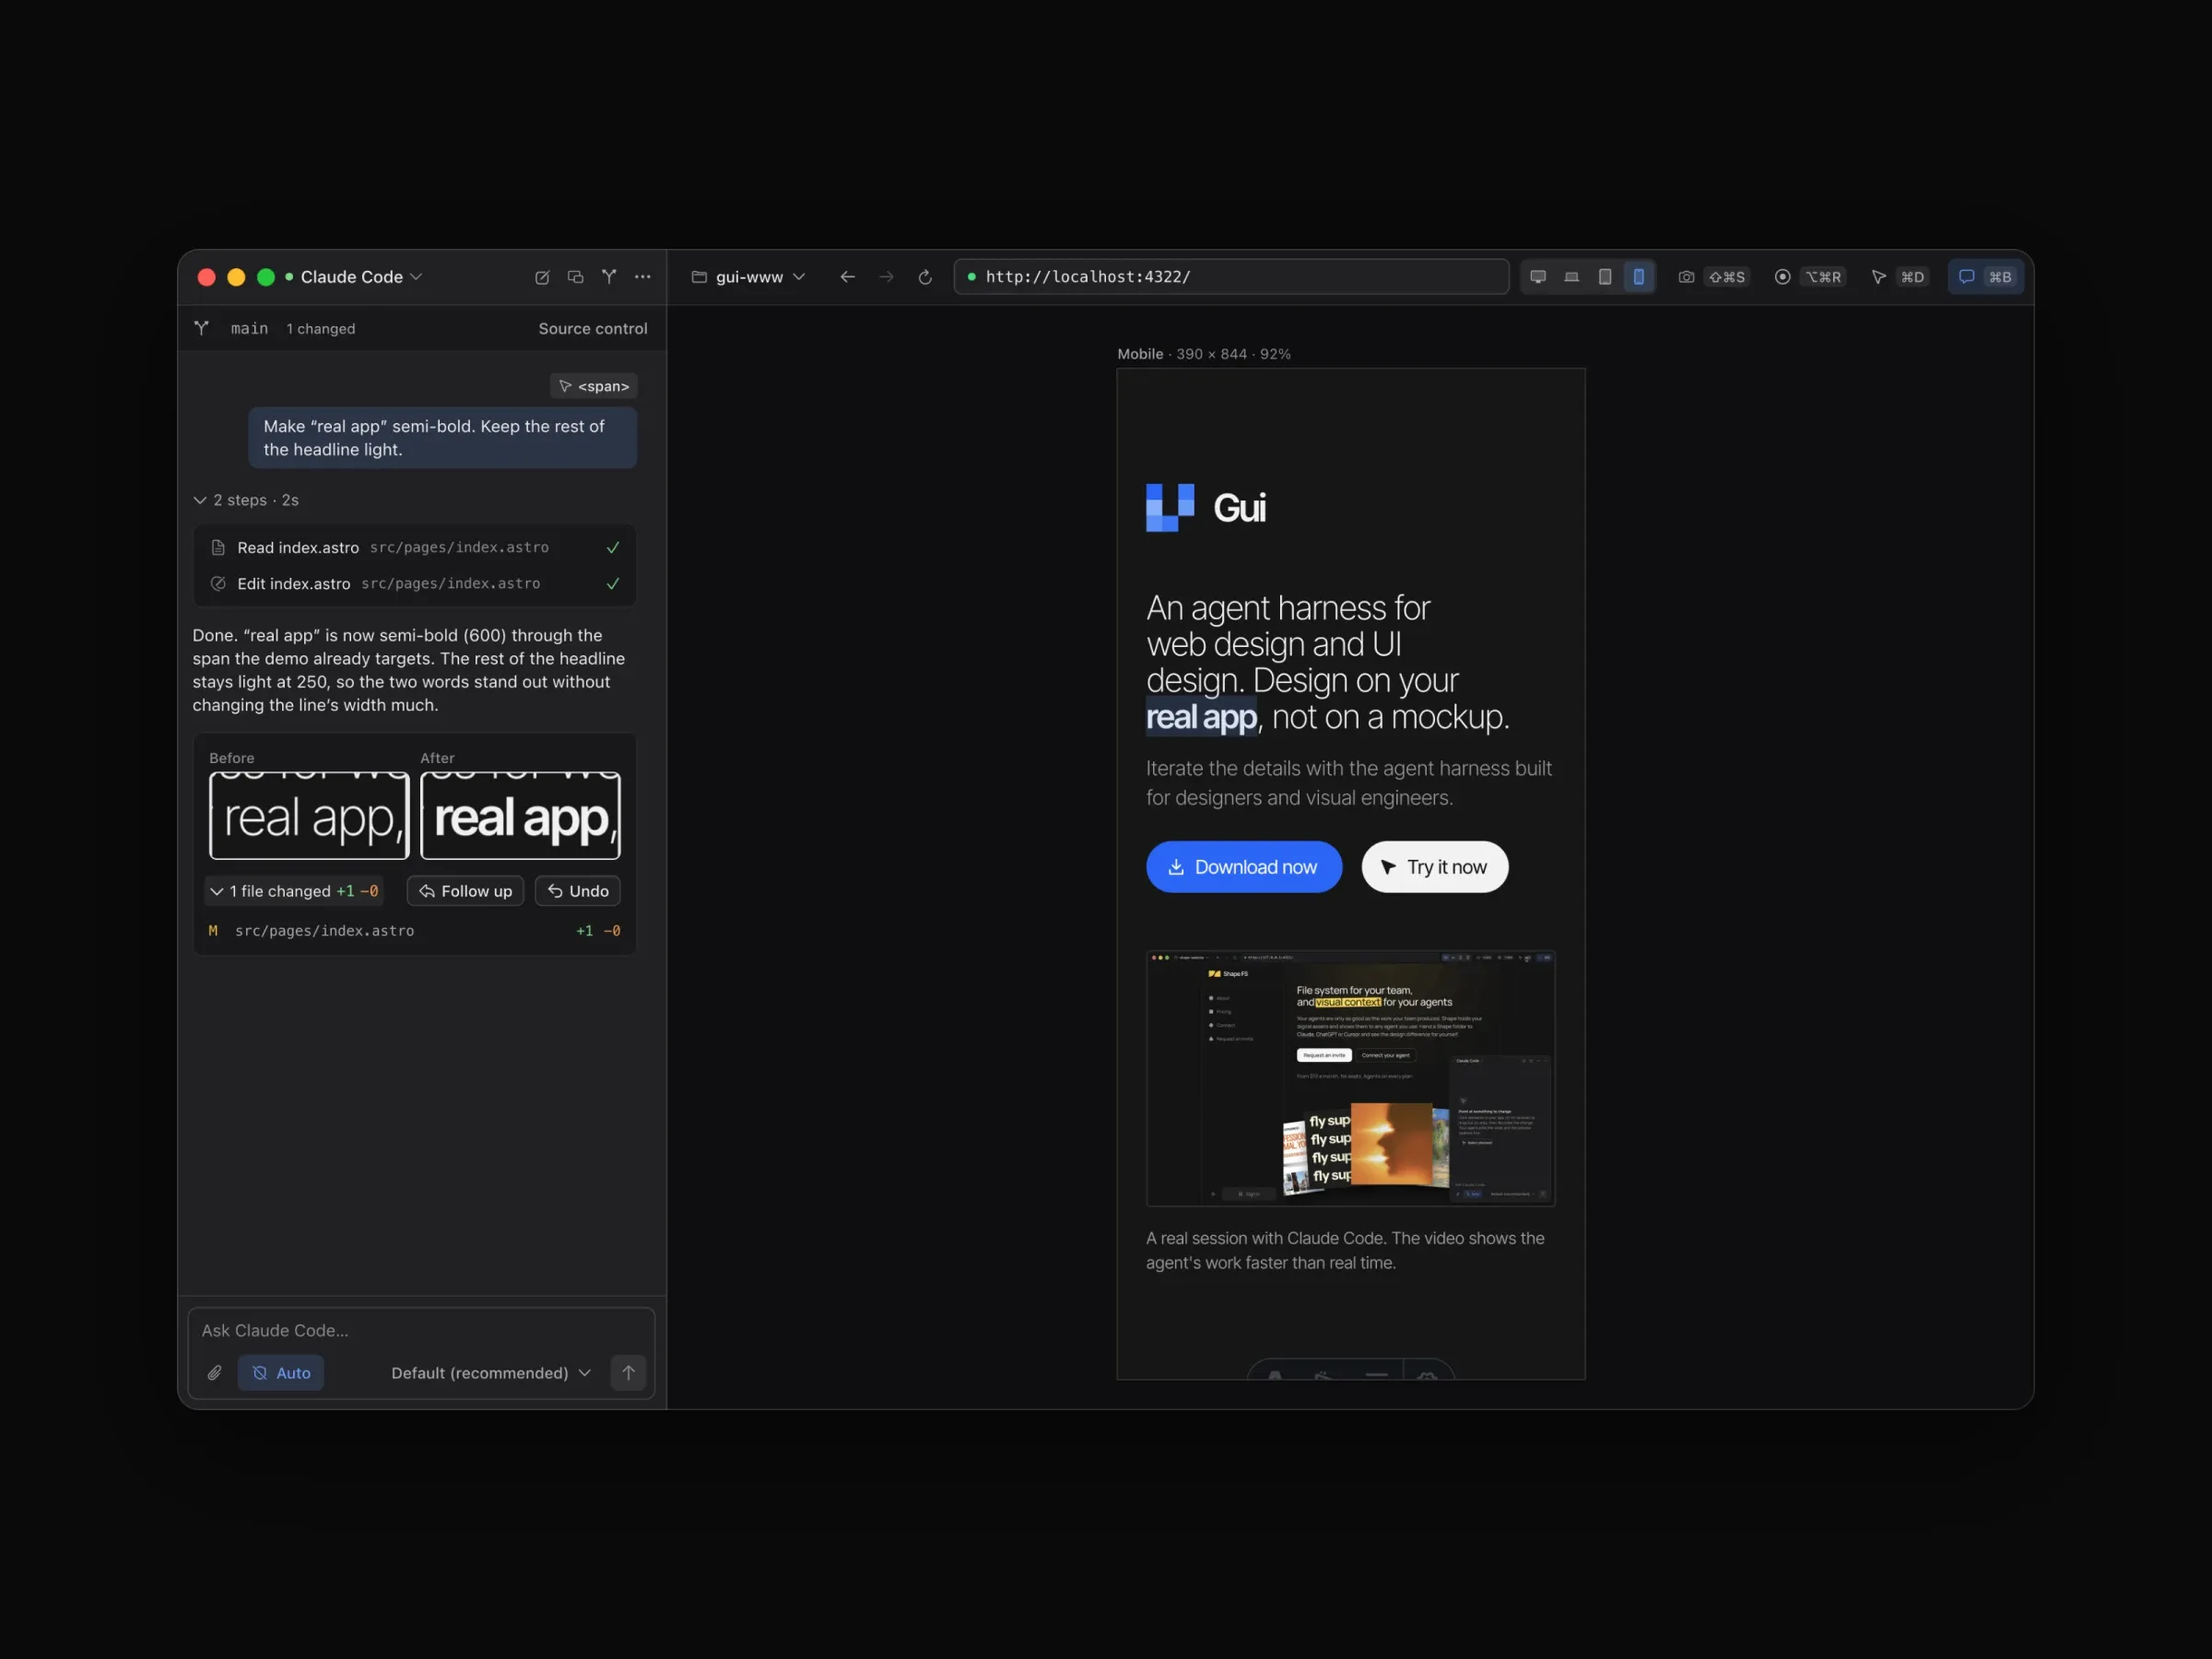Screen dimensions: 2212x1659
Task: Go forward with the right arrow
Action: pos(886,277)
